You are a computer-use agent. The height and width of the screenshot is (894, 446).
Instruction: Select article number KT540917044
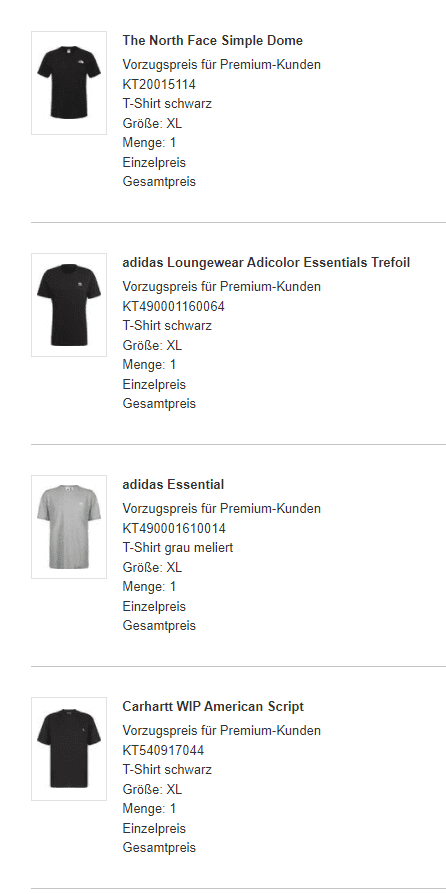point(163,750)
